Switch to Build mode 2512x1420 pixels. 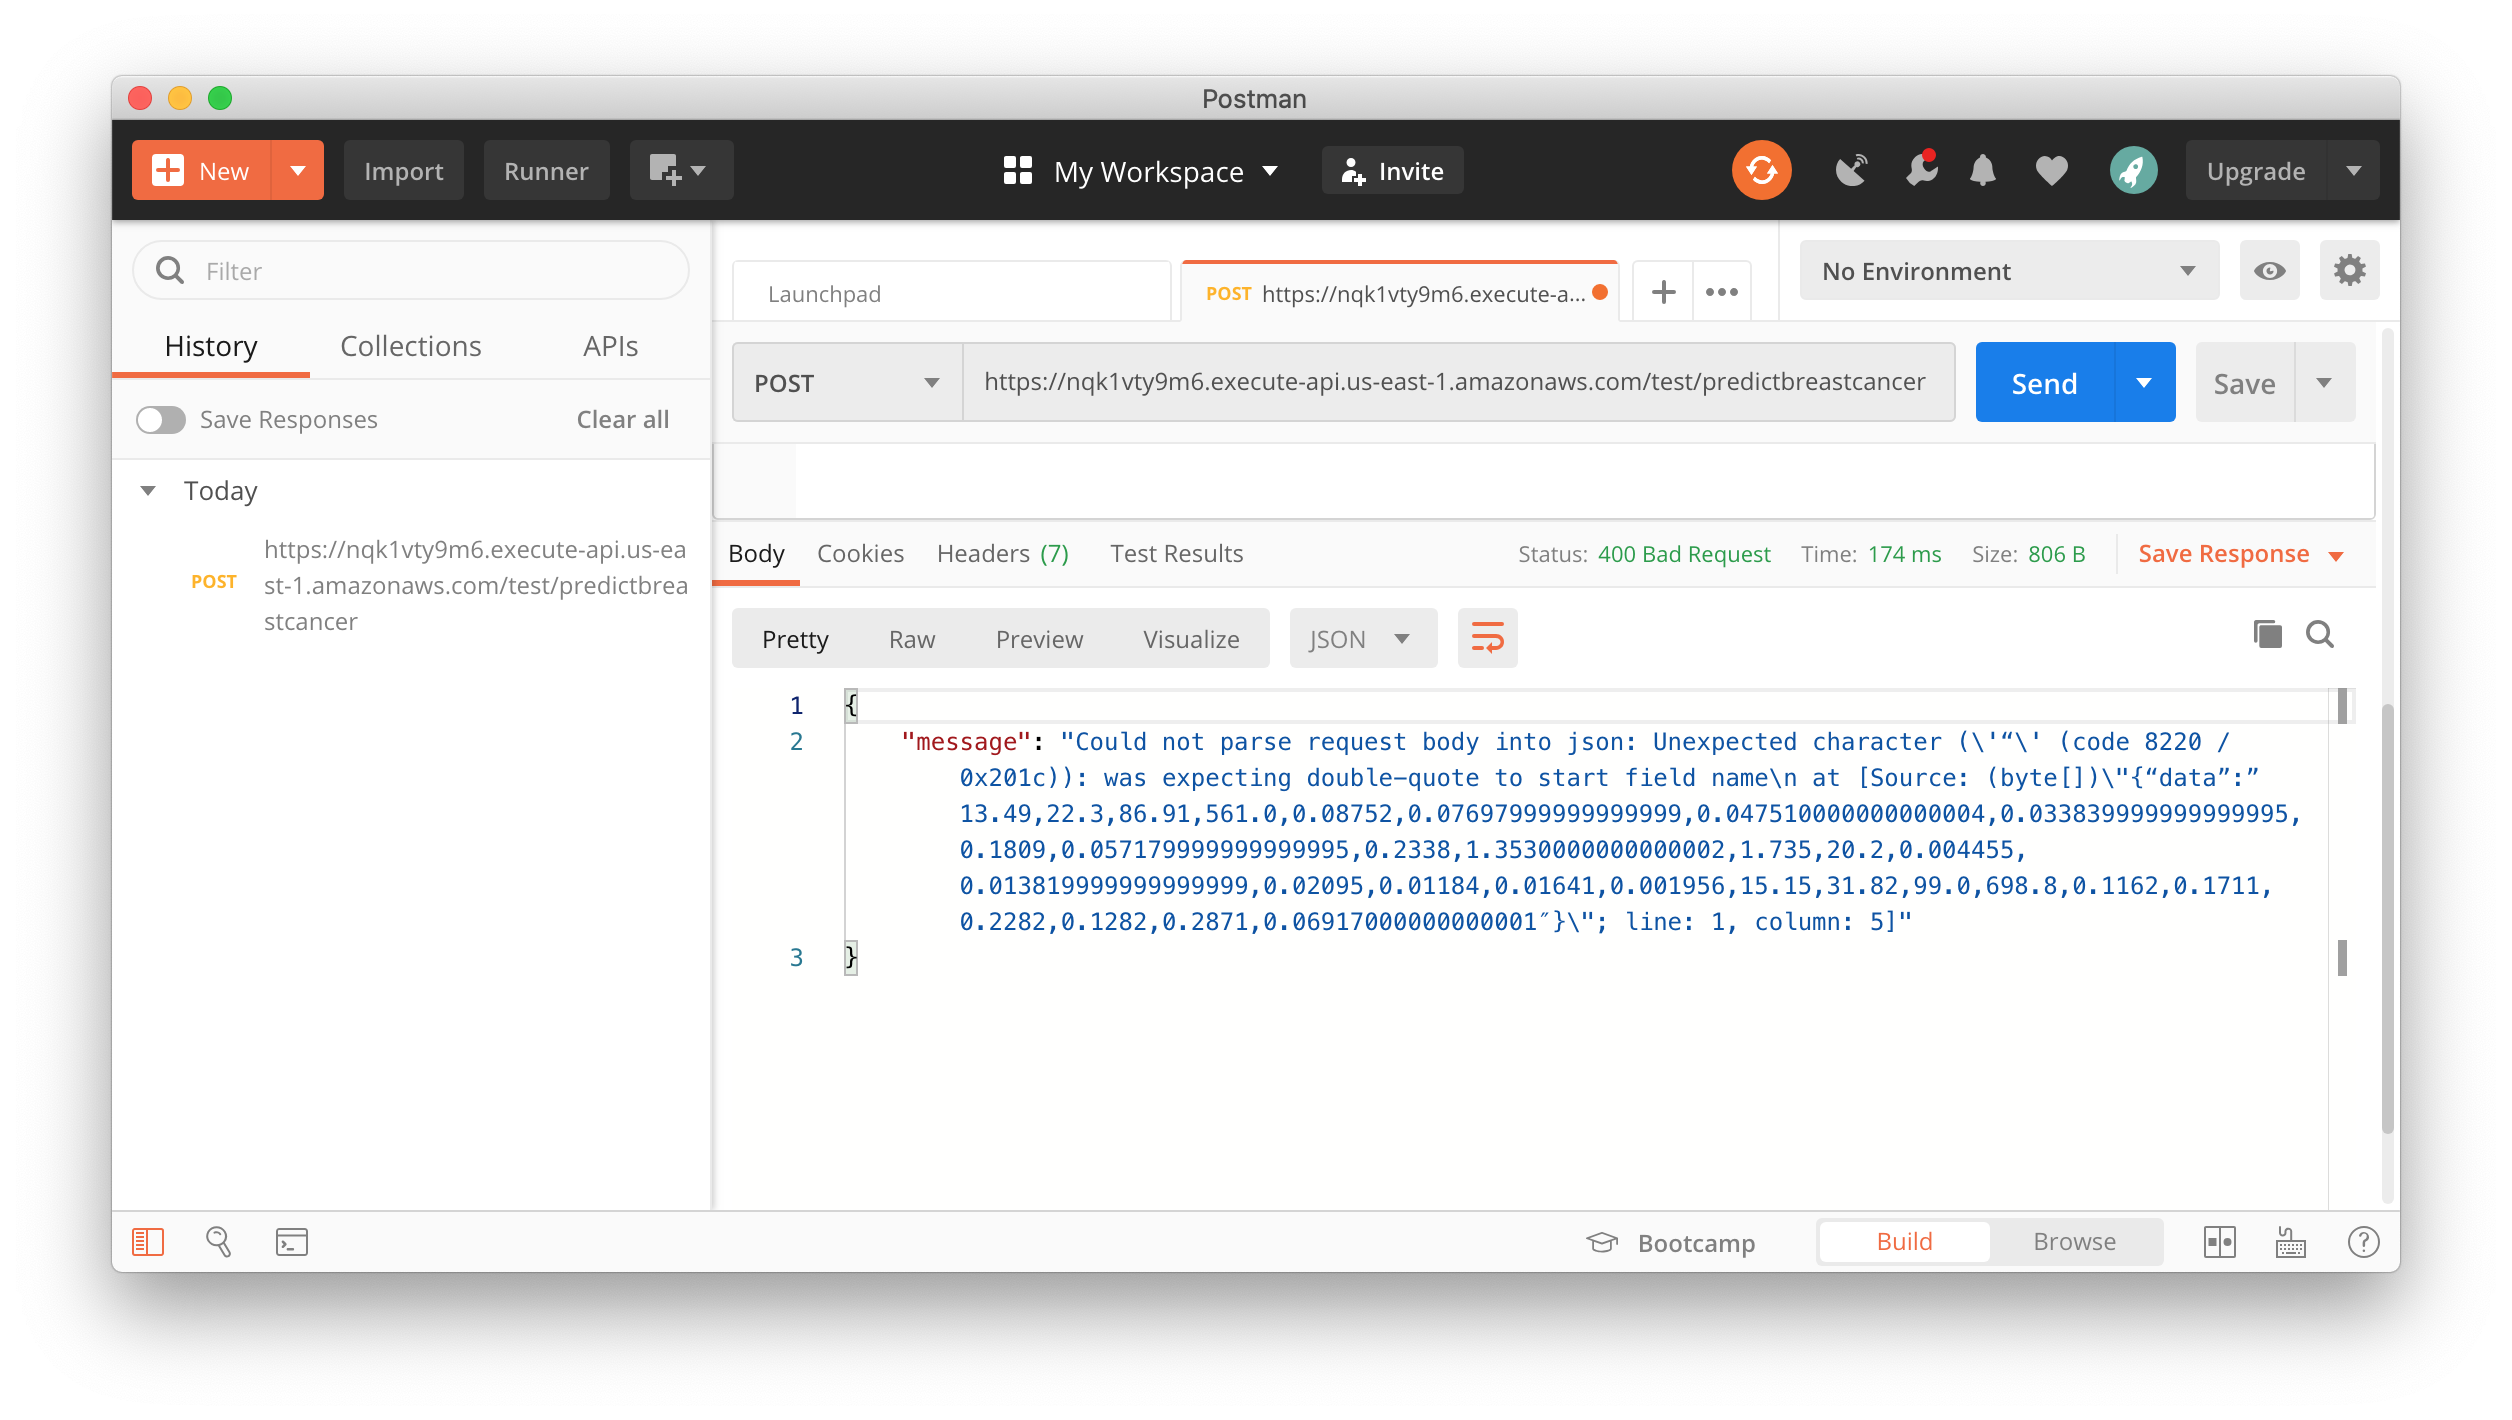tap(1904, 1241)
